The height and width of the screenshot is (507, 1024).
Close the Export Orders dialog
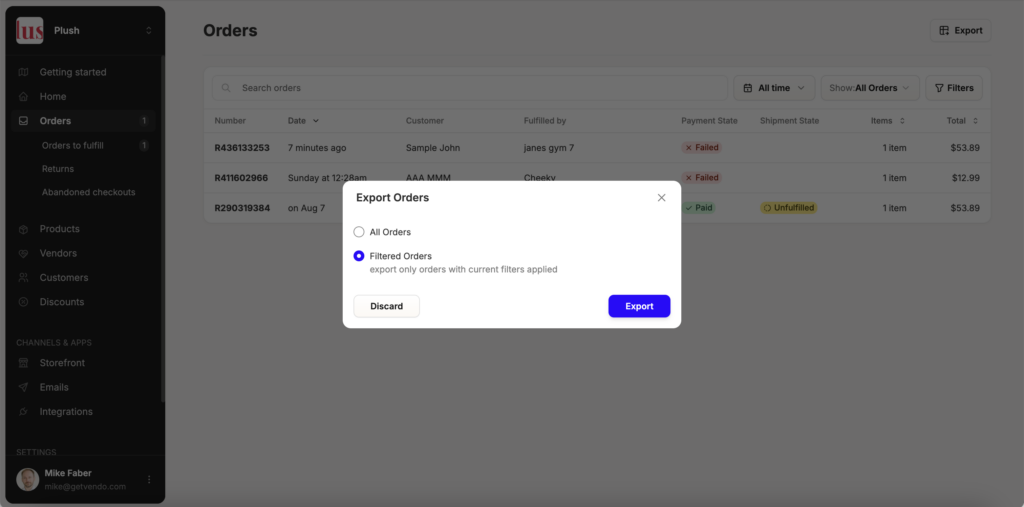pos(662,197)
